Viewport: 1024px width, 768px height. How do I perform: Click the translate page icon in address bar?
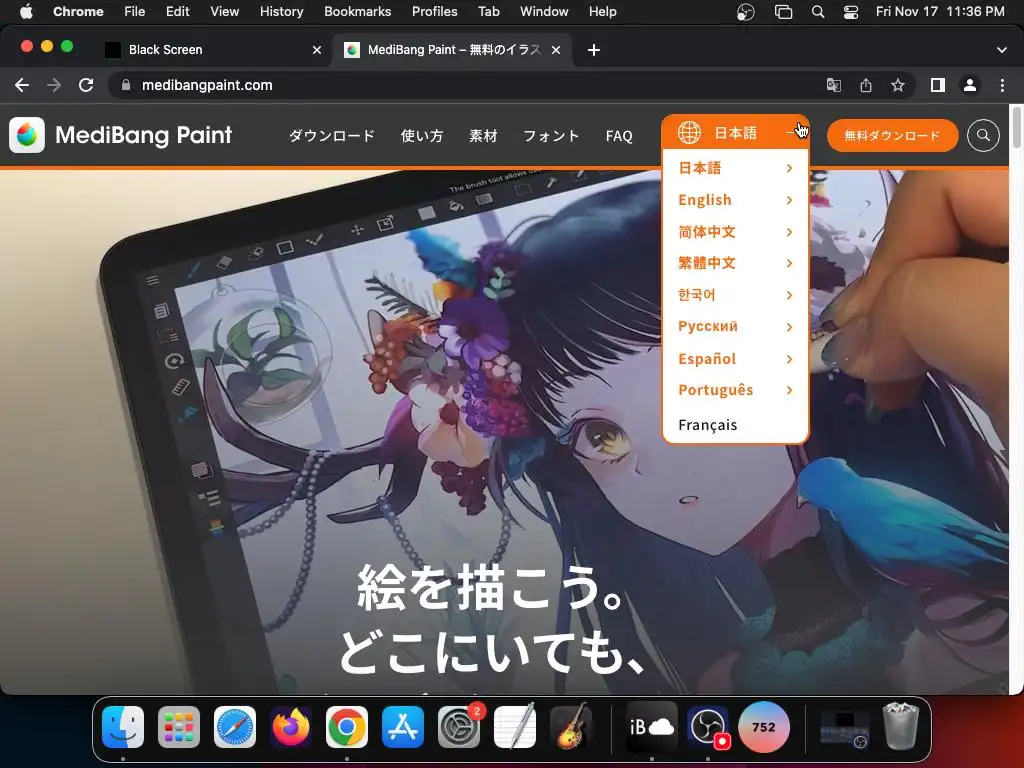[833, 85]
